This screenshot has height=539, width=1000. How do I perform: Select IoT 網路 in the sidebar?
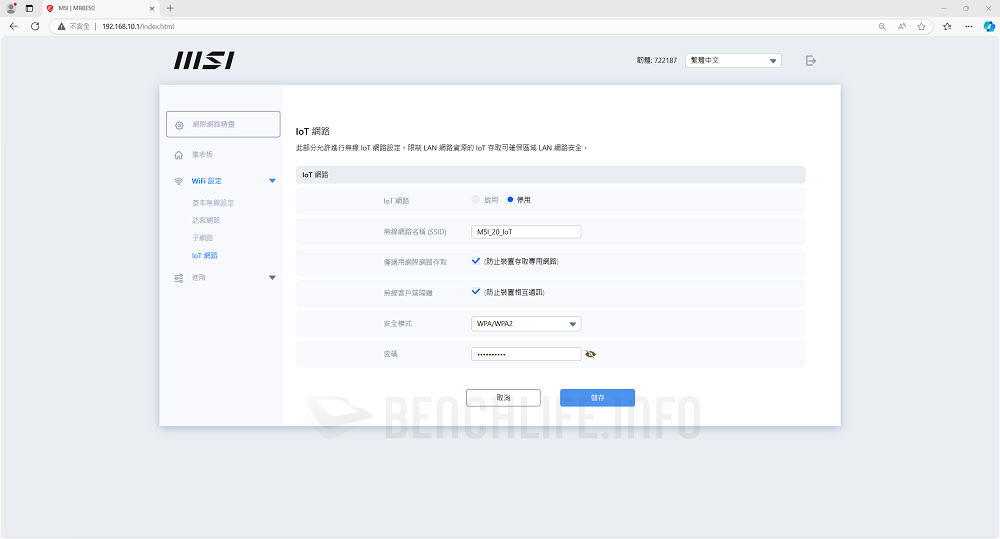click(x=205, y=255)
